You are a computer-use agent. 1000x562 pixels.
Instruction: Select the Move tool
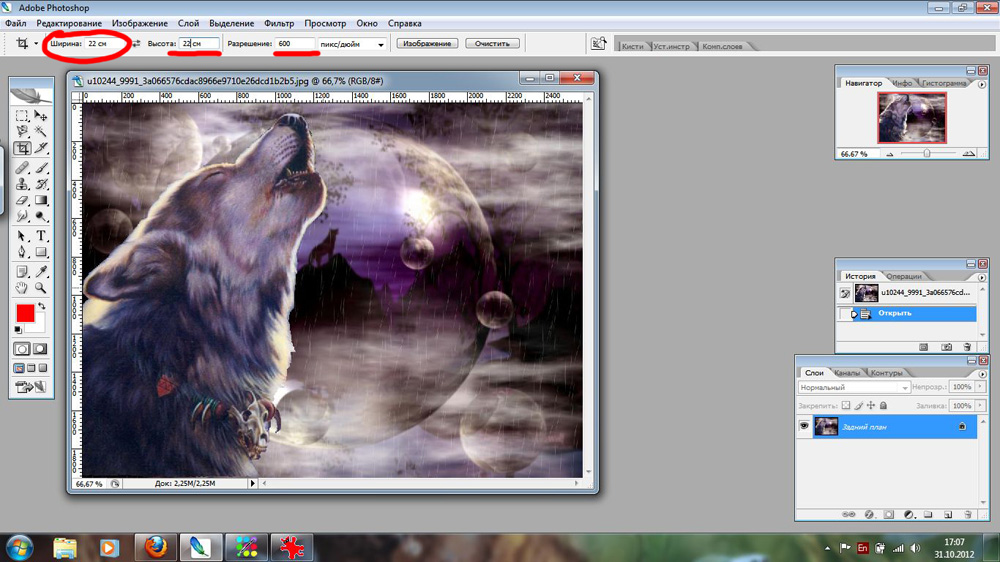(x=41, y=115)
